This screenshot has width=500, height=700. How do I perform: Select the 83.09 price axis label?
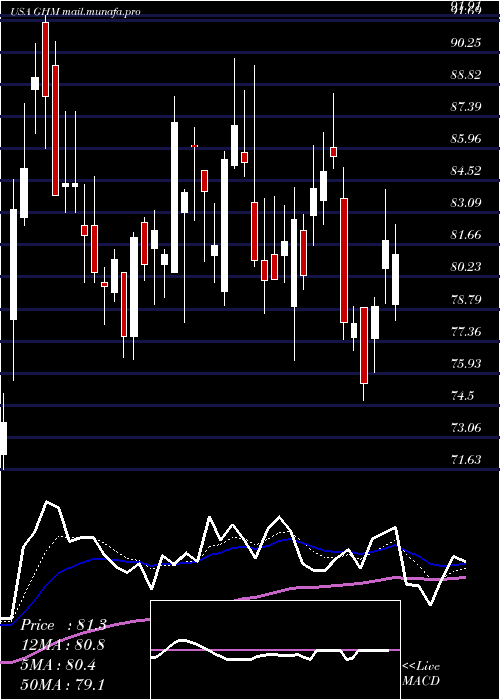[466, 203]
